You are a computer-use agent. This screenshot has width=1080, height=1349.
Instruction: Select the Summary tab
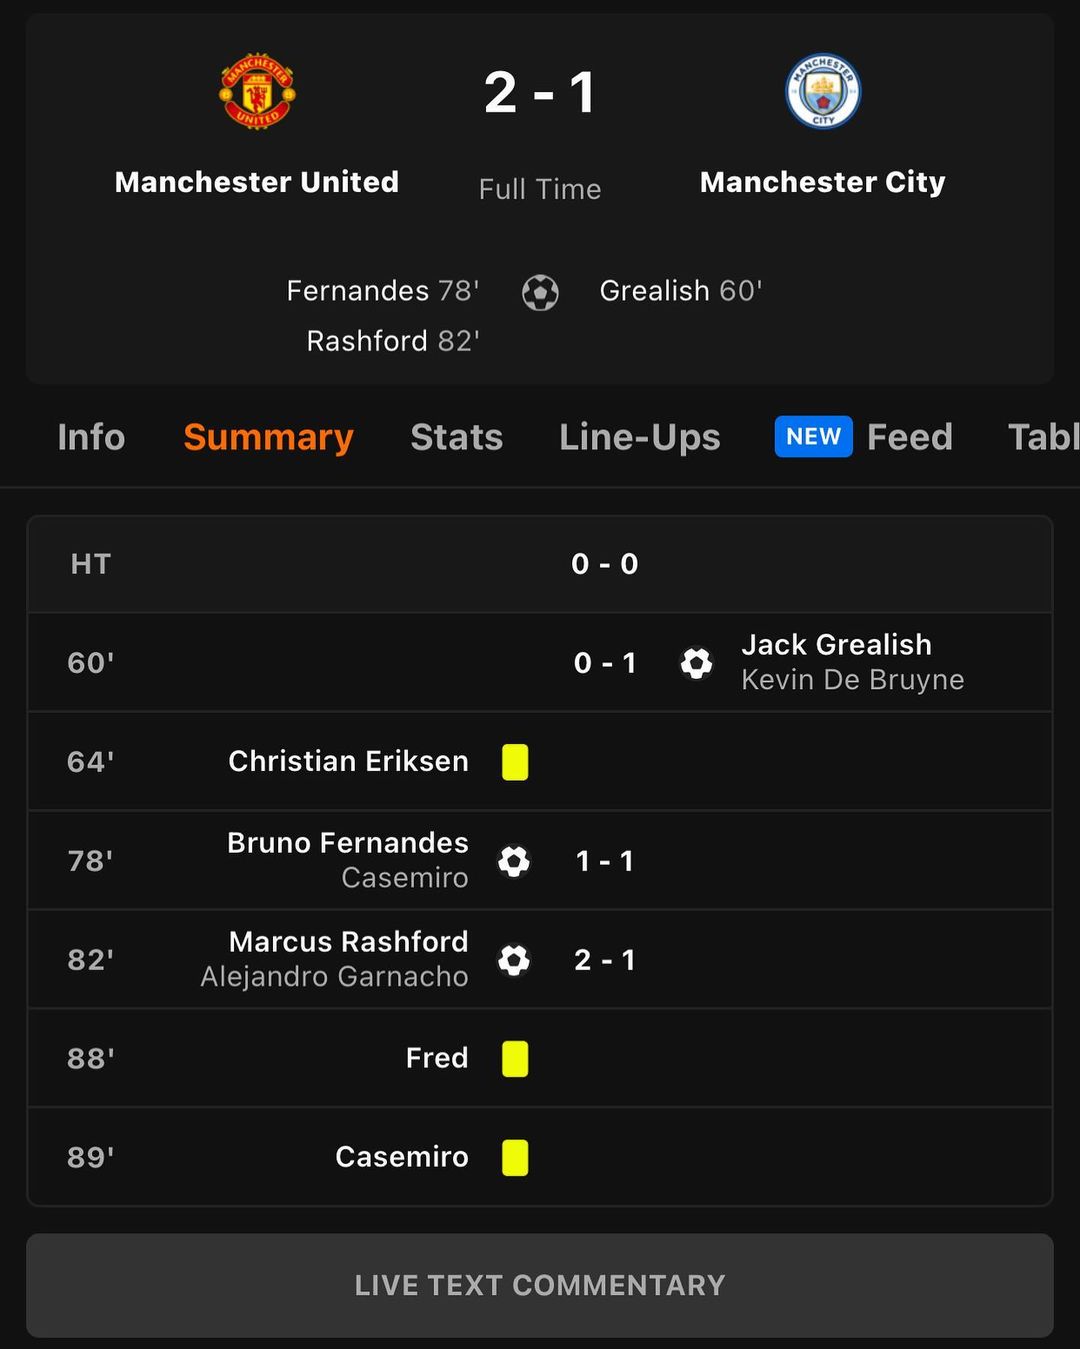coord(268,437)
